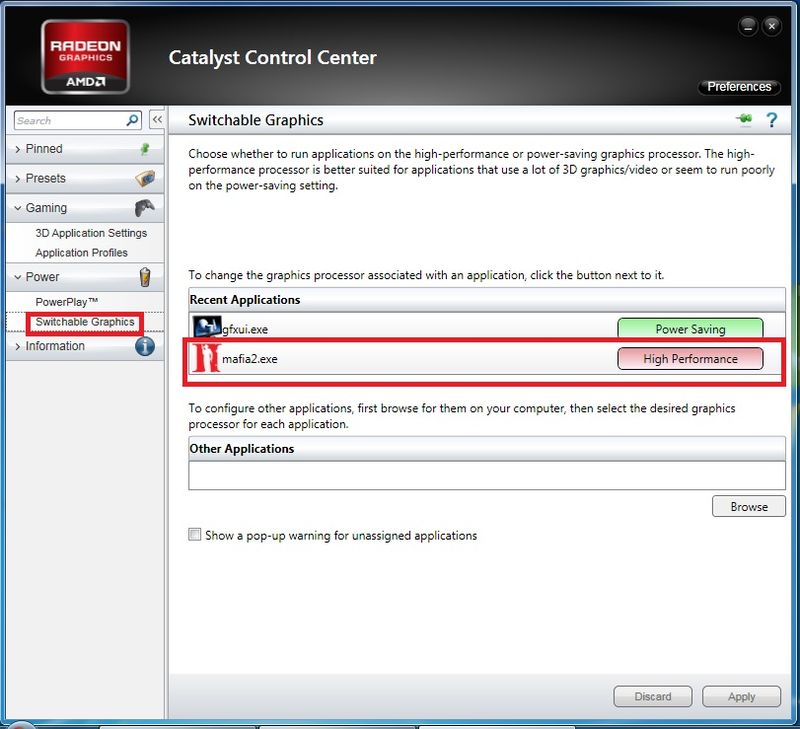Viewport: 800px width, 729px height.
Task: Click the search magnifier icon
Action: tap(132, 120)
